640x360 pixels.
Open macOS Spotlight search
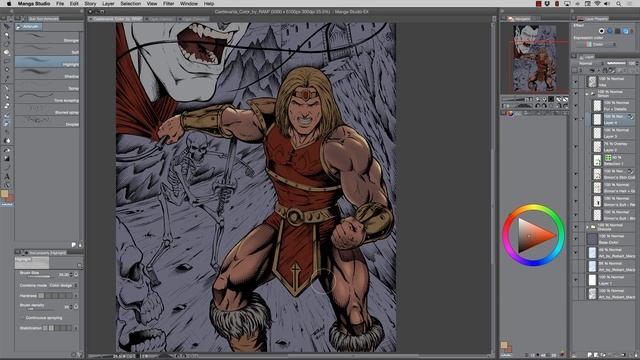619,4
